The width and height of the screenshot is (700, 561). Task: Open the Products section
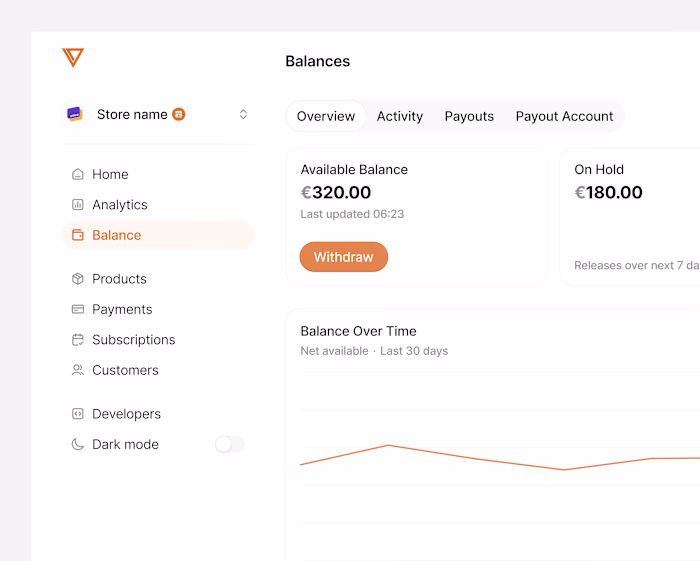[119, 278]
